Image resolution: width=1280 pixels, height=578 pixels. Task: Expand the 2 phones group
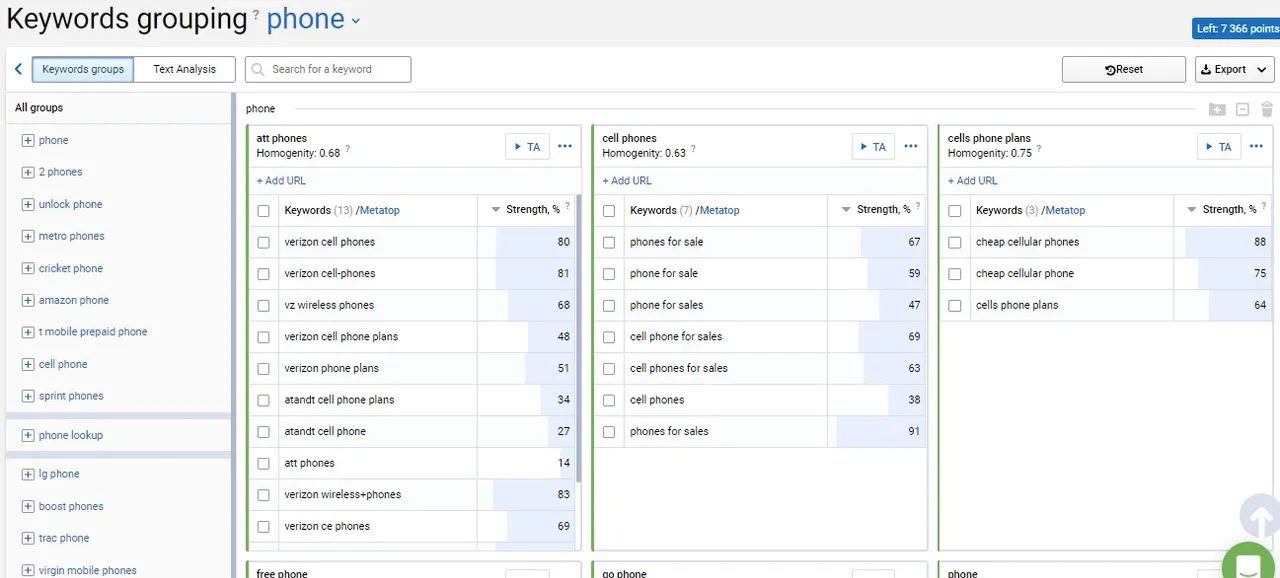(x=28, y=172)
